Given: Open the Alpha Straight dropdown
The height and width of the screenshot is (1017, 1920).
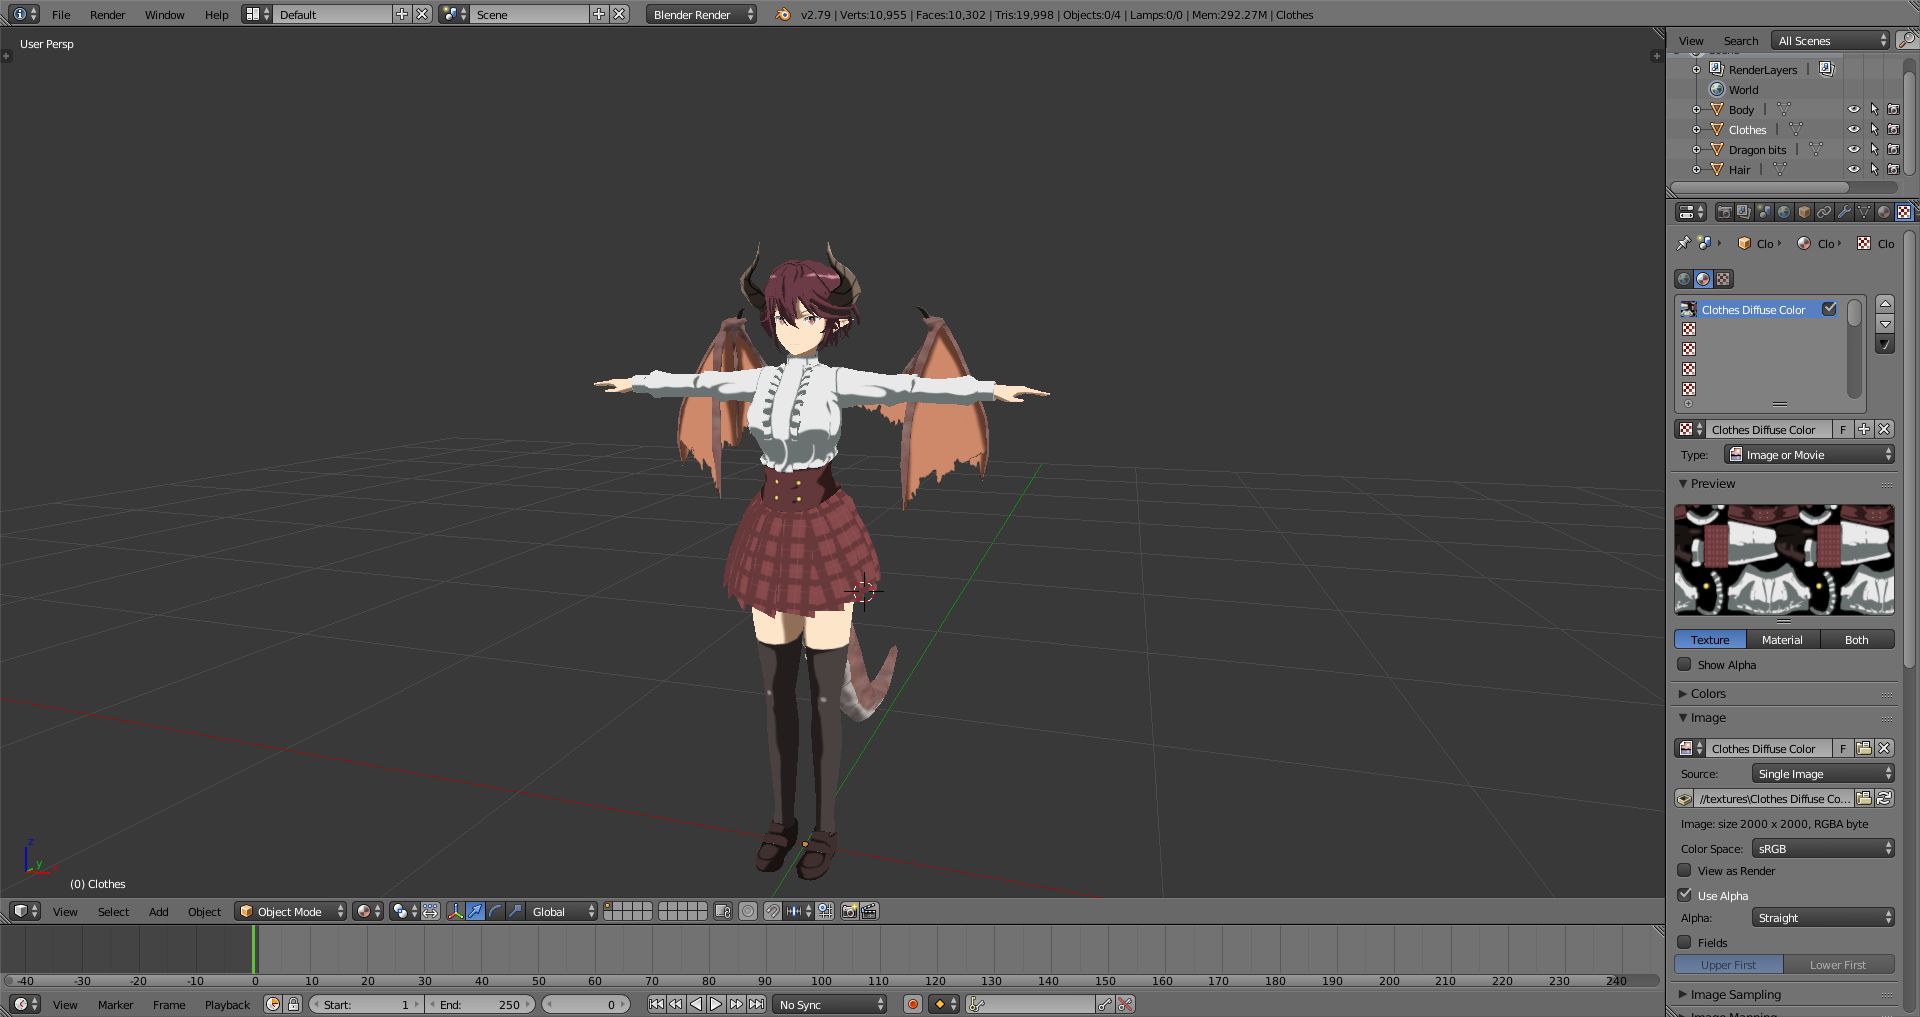Looking at the screenshot, I should (1823, 918).
